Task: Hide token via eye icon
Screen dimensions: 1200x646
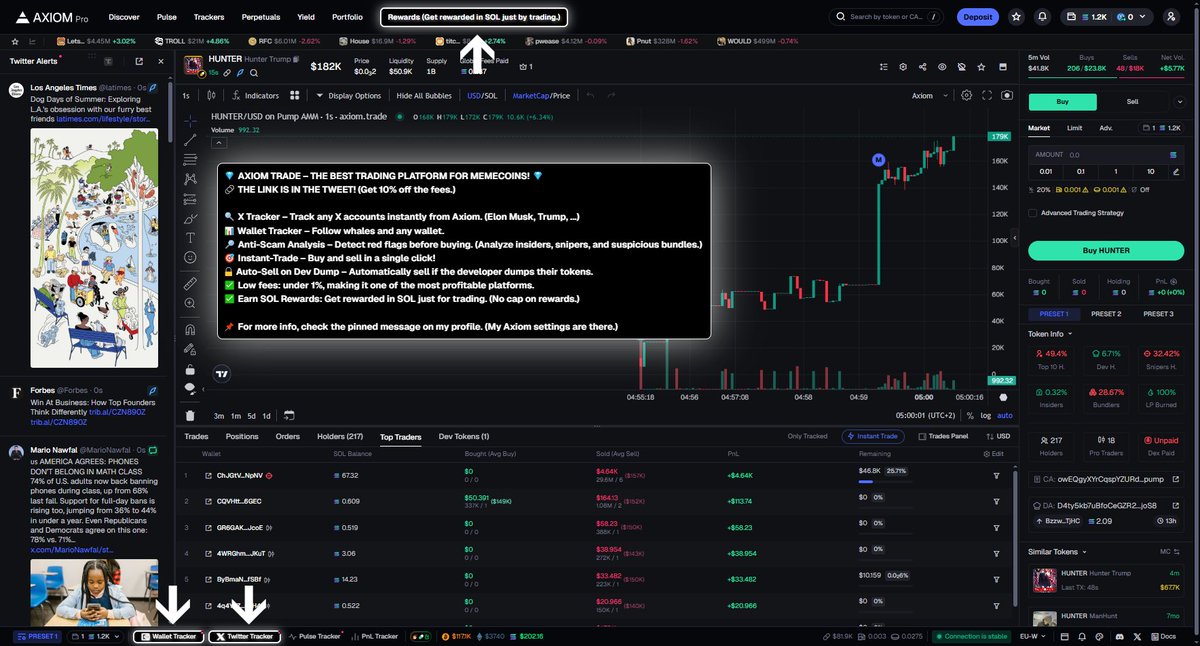Action: point(941,67)
